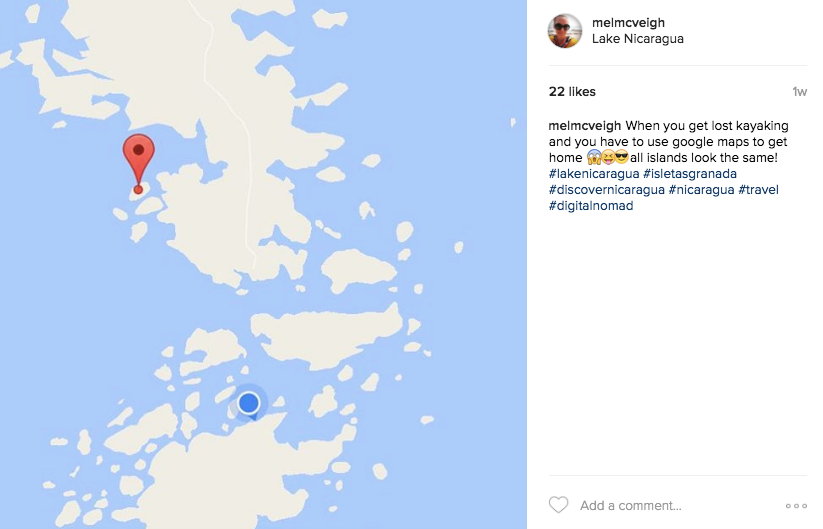Open melmcveigh's profile picture
This screenshot has height=529, width=823.
tap(565, 31)
